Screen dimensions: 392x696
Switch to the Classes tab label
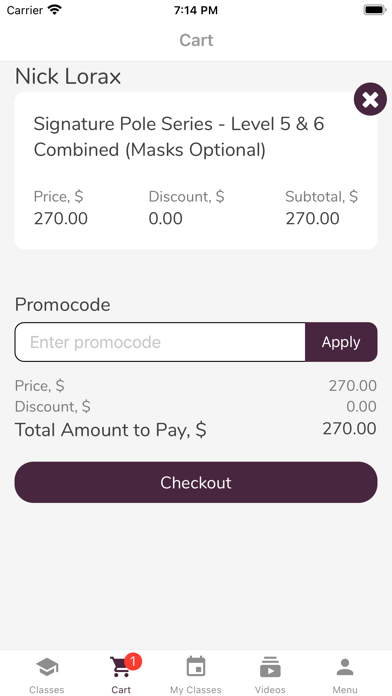[x=47, y=690]
